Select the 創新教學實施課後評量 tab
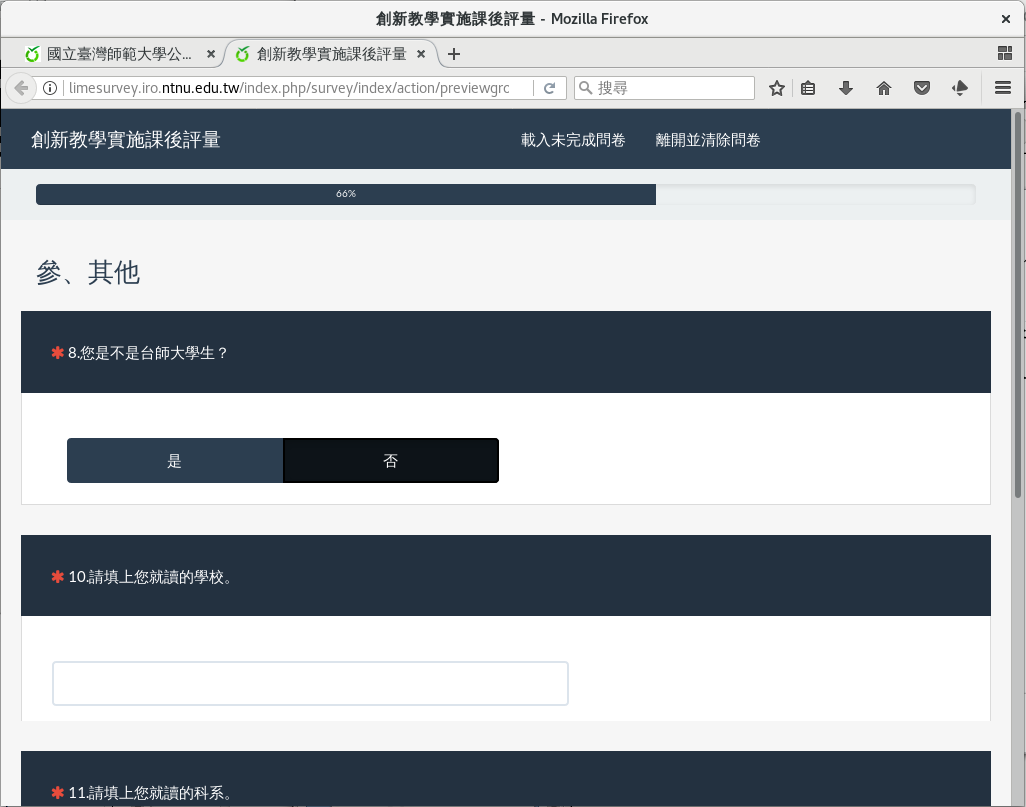The width and height of the screenshot is (1026, 807). [x=332, y=54]
